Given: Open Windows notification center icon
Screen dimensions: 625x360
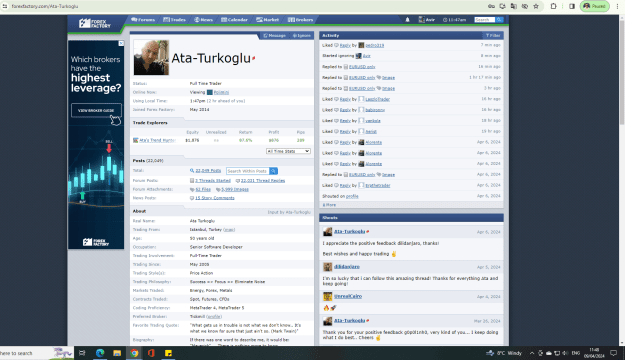Looking at the screenshot, I should coord(614,353).
